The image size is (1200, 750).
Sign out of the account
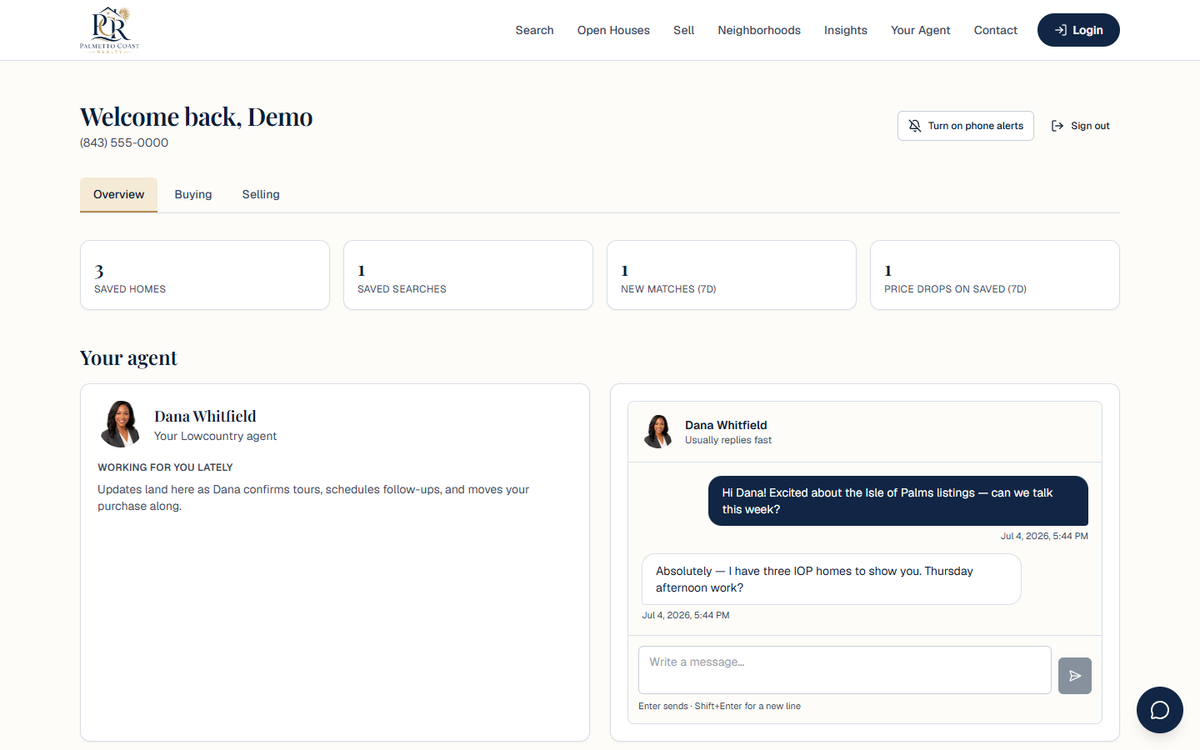click(1081, 126)
